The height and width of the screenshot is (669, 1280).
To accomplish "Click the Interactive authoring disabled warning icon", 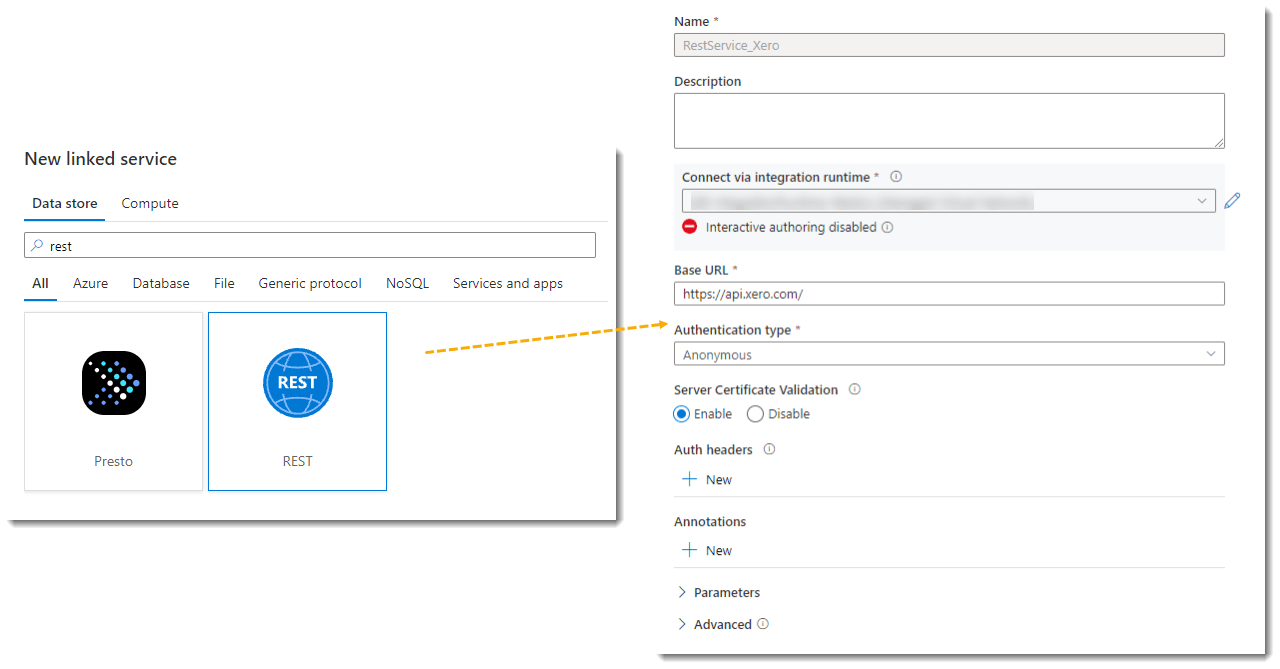I will pos(688,226).
